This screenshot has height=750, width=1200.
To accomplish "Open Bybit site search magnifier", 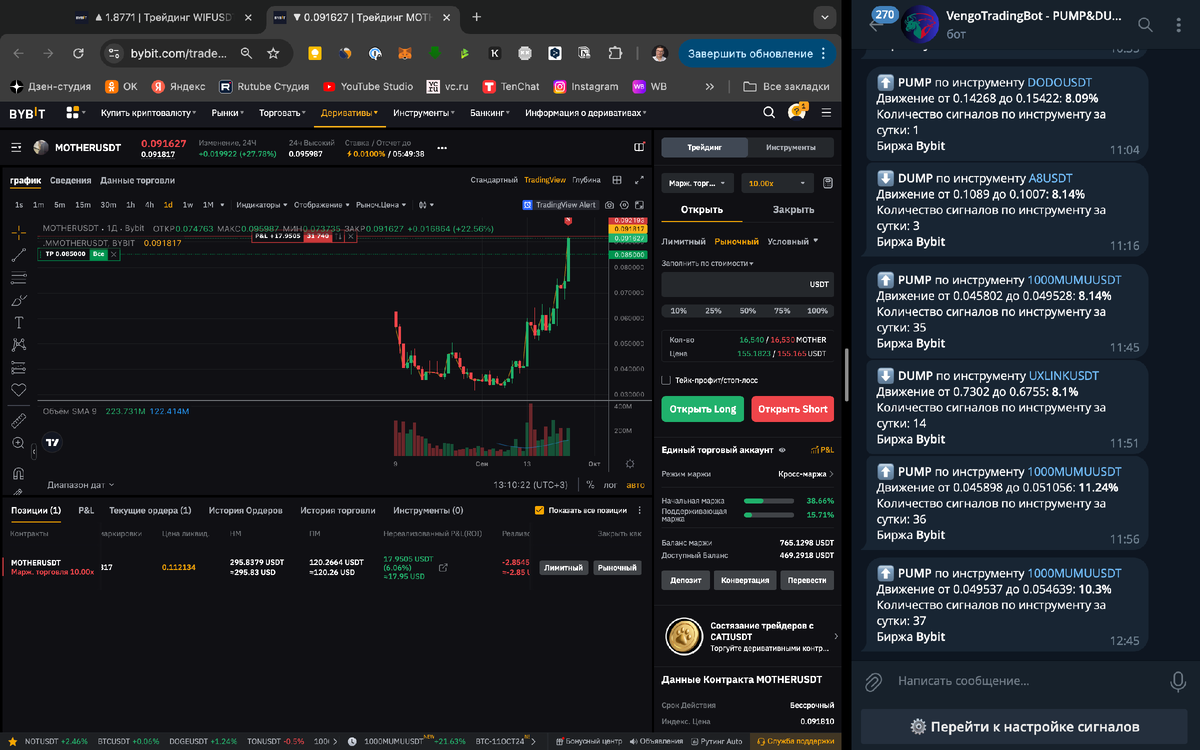I will 770,113.
